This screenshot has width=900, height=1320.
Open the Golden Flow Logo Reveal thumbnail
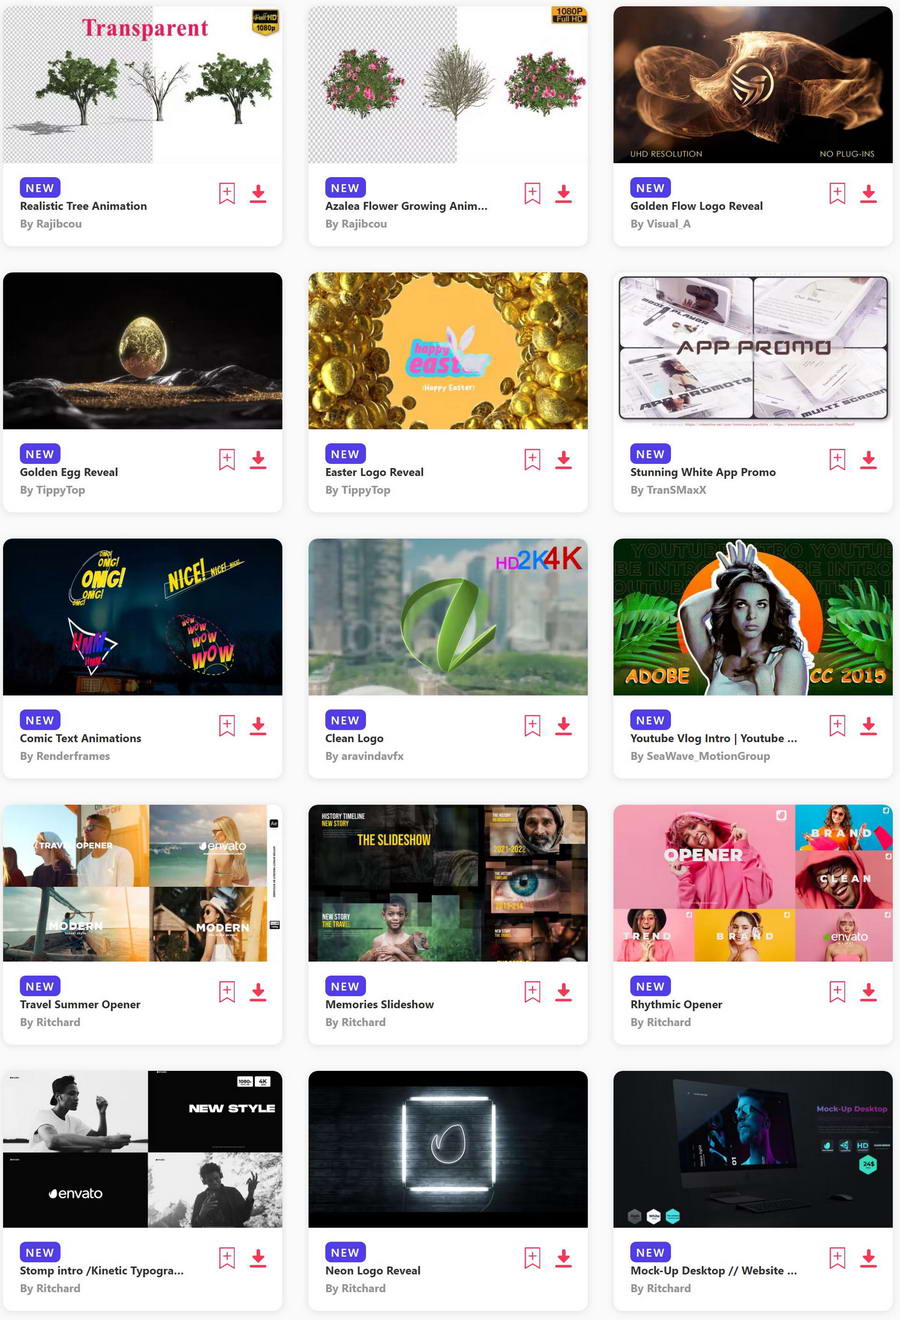point(753,85)
